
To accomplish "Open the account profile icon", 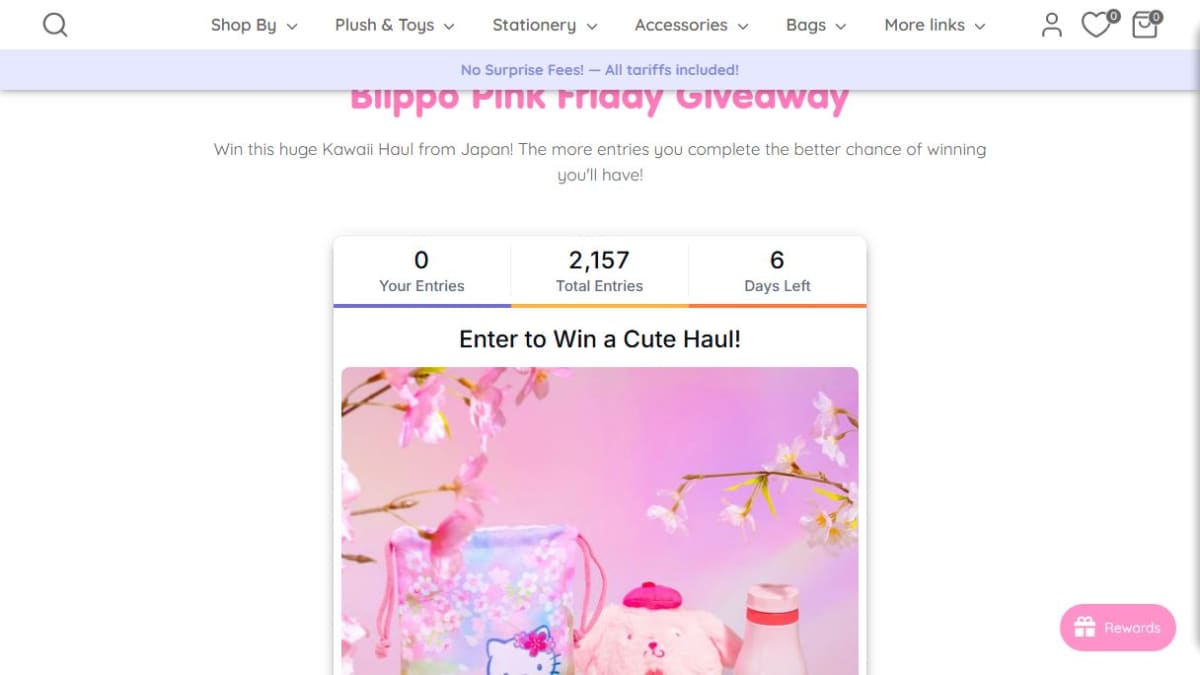I will point(1051,25).
